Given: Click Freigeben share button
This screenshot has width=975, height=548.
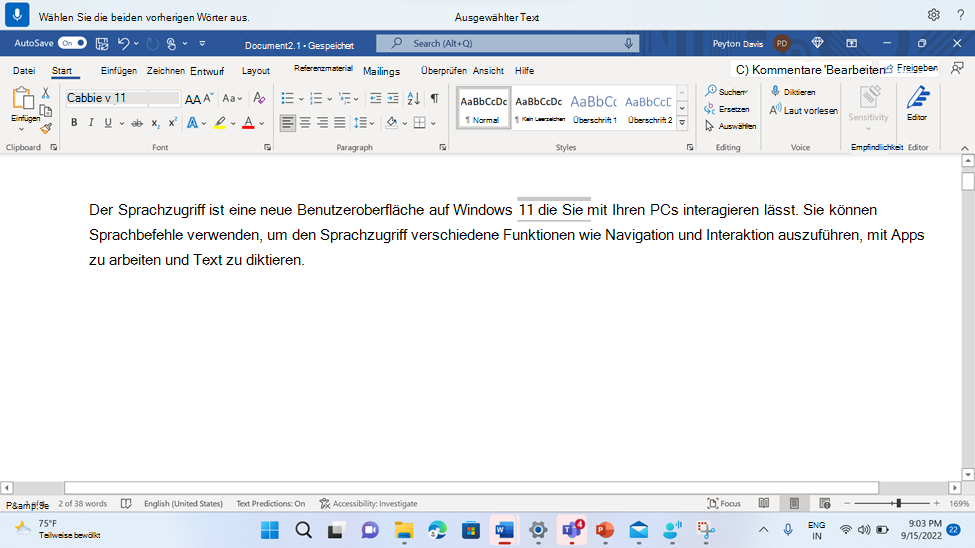Looking at the screenshot, I should (x=912, y=68).
